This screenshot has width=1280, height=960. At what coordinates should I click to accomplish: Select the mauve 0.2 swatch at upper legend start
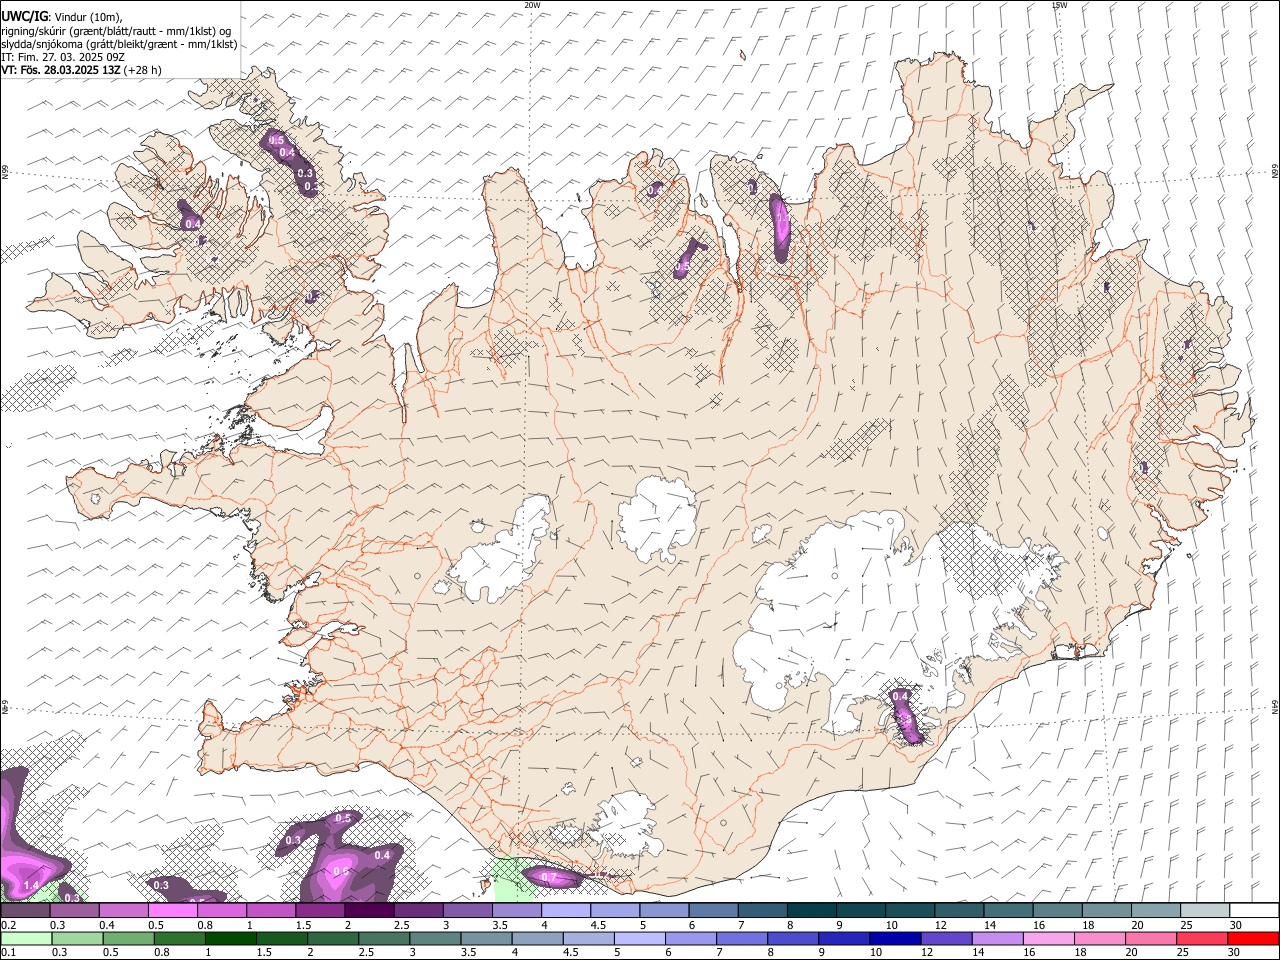25,910
